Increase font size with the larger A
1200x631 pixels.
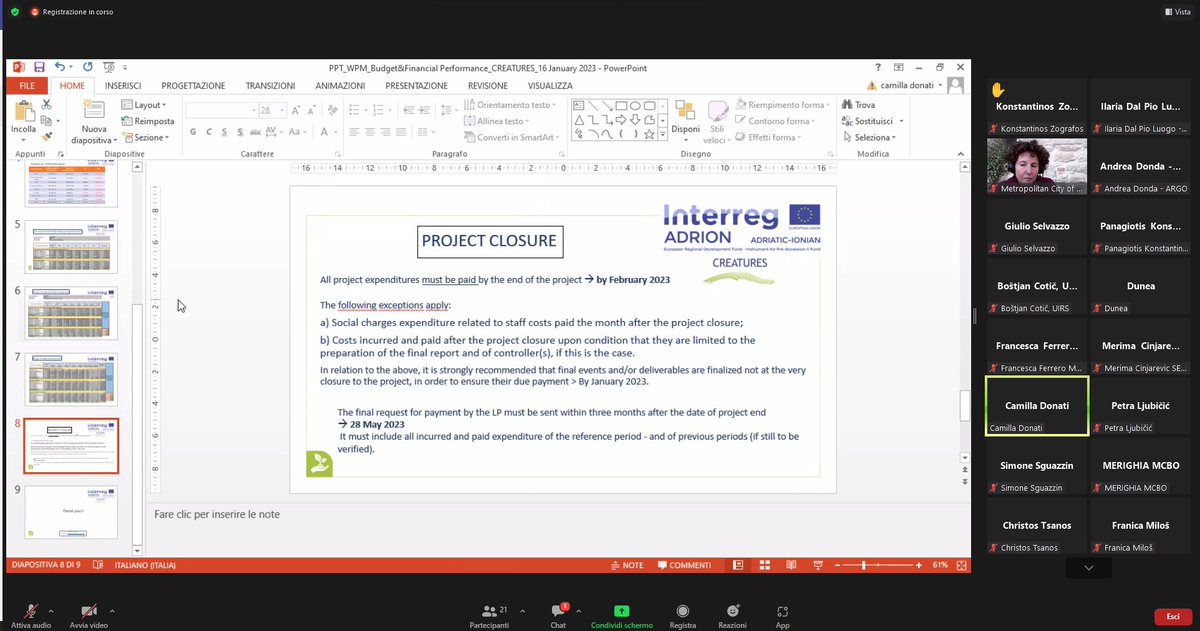point(295,110)
